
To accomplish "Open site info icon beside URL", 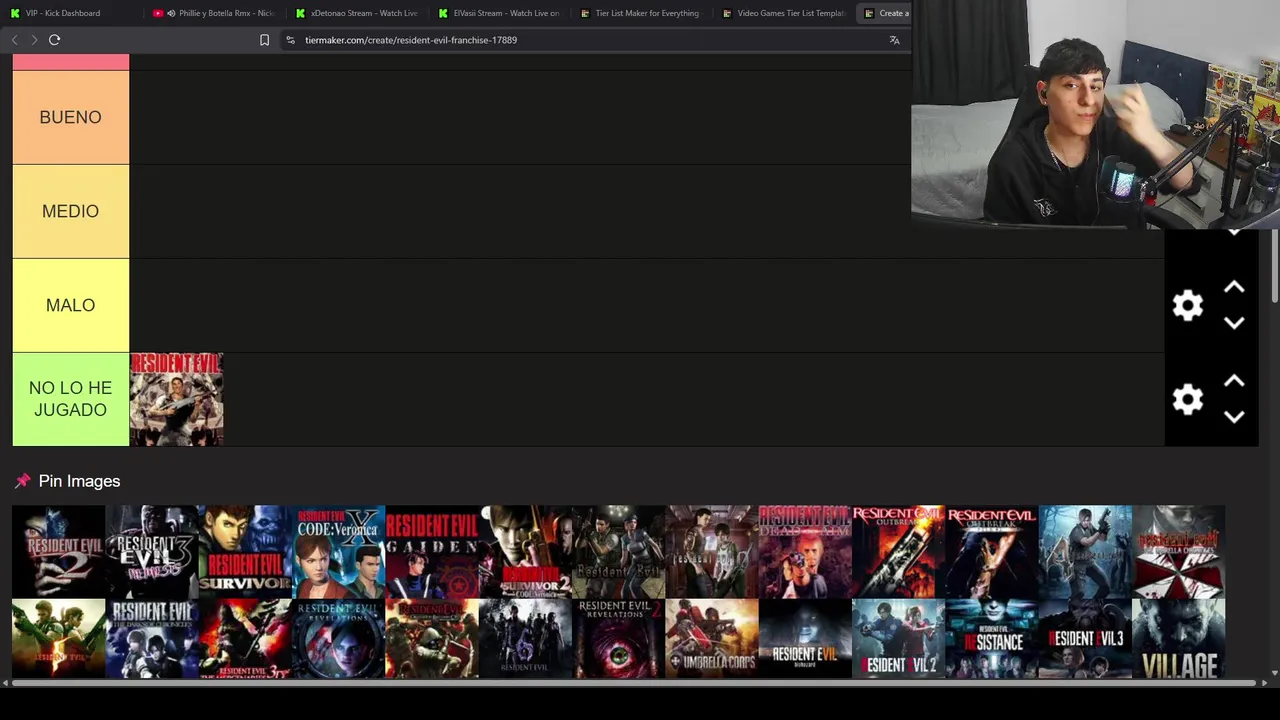I will tap(290, 40).
